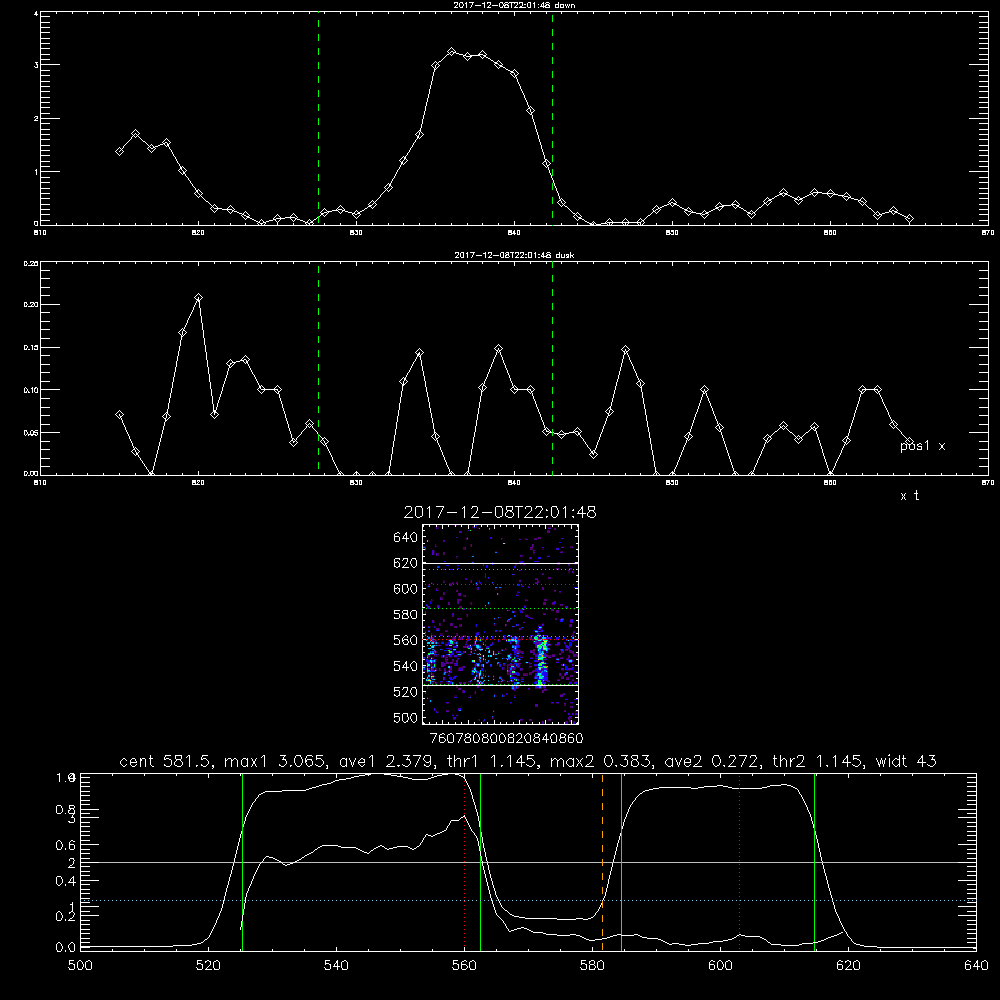This screenshot has width=1000, height=1000.
Task: Select the 'max2 0.383' value in stats line
Action: pos(601,761)
